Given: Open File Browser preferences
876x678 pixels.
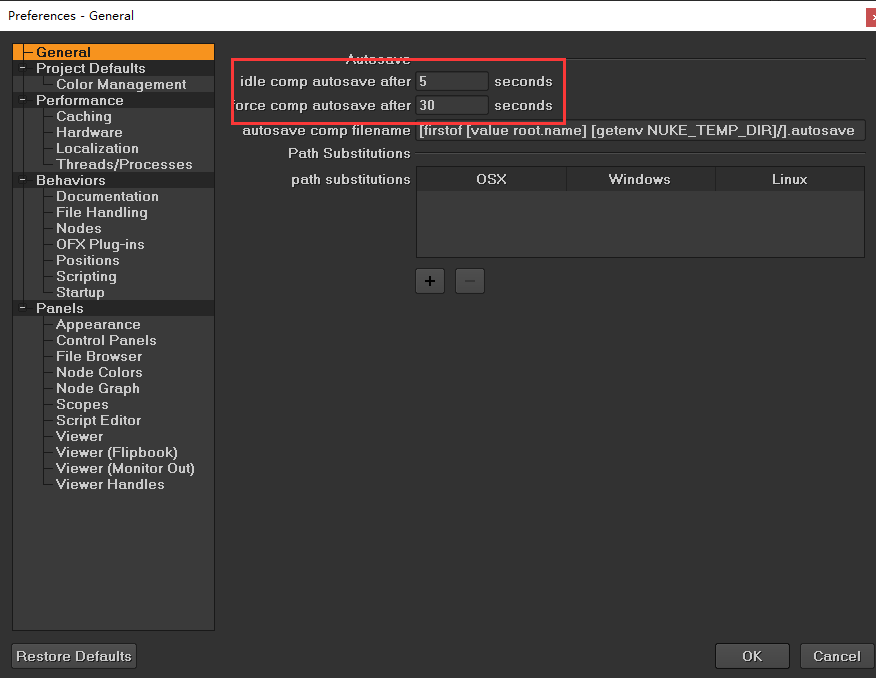Looking at the screenshot, I should [x=99, y=356].
